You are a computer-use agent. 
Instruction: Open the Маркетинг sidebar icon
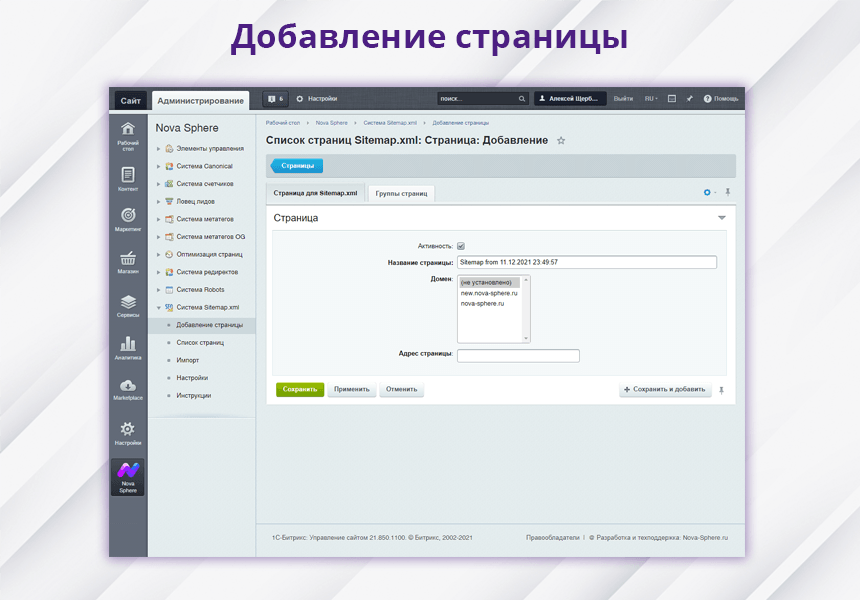point(128,219)
